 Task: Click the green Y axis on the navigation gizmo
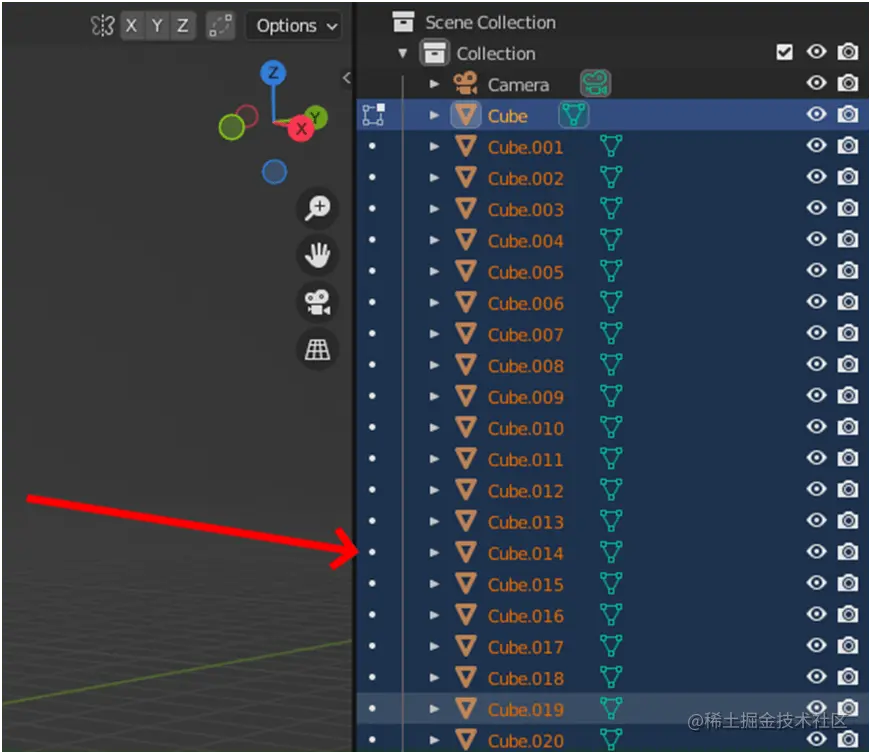click(x=317, y=116)
